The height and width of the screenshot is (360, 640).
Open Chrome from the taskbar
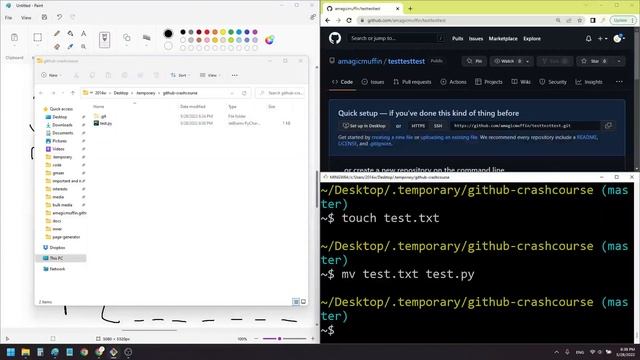(84, 352)
